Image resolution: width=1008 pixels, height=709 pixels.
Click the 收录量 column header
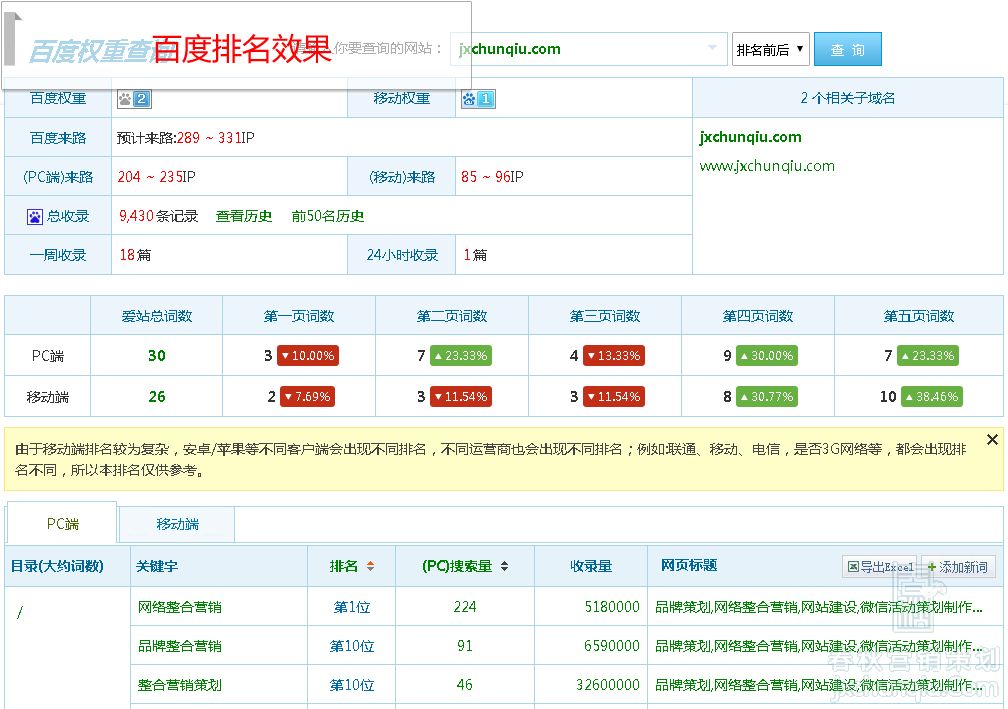(x=591, y=566)
